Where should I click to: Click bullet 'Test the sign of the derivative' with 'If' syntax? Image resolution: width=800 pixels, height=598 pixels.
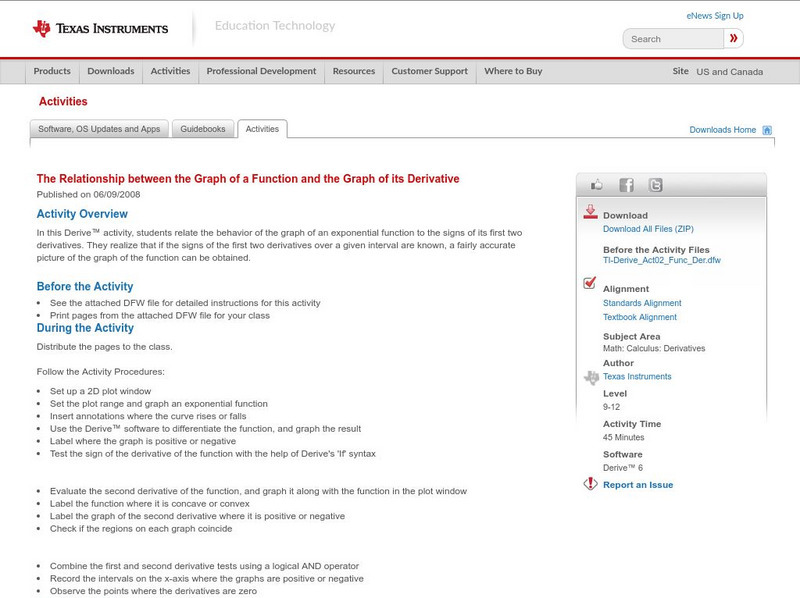(213, 454)
